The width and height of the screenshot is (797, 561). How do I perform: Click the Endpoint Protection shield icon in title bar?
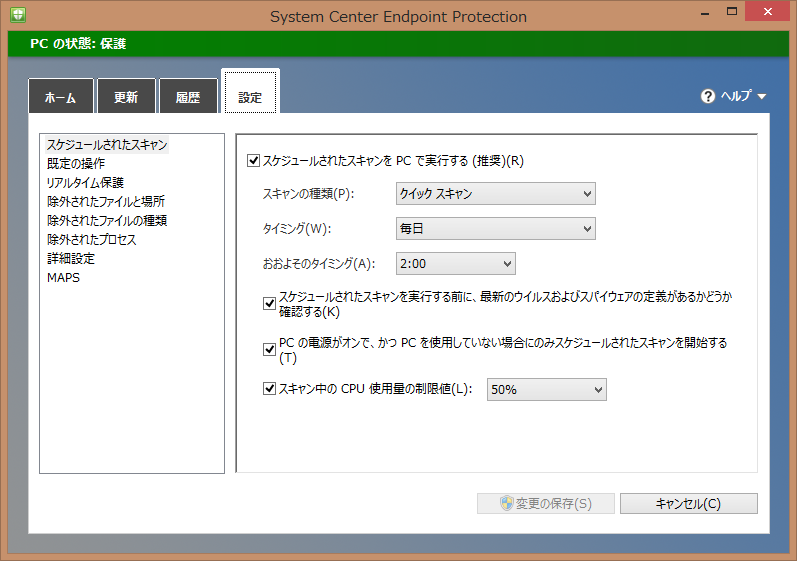(18, 14)
